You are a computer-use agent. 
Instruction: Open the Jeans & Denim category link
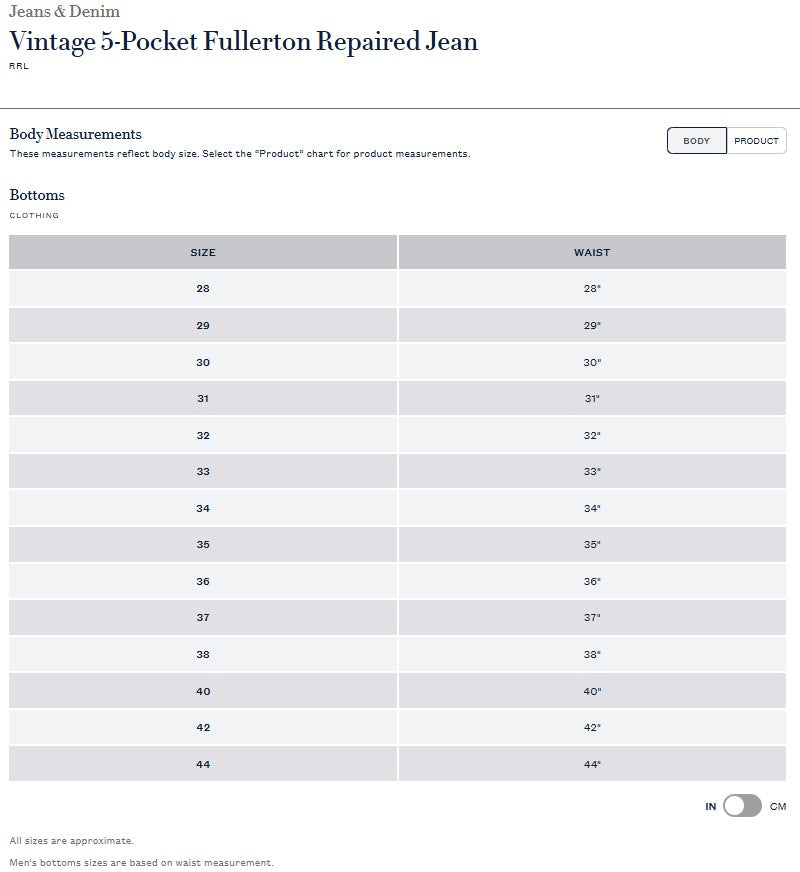click(64, 11)
